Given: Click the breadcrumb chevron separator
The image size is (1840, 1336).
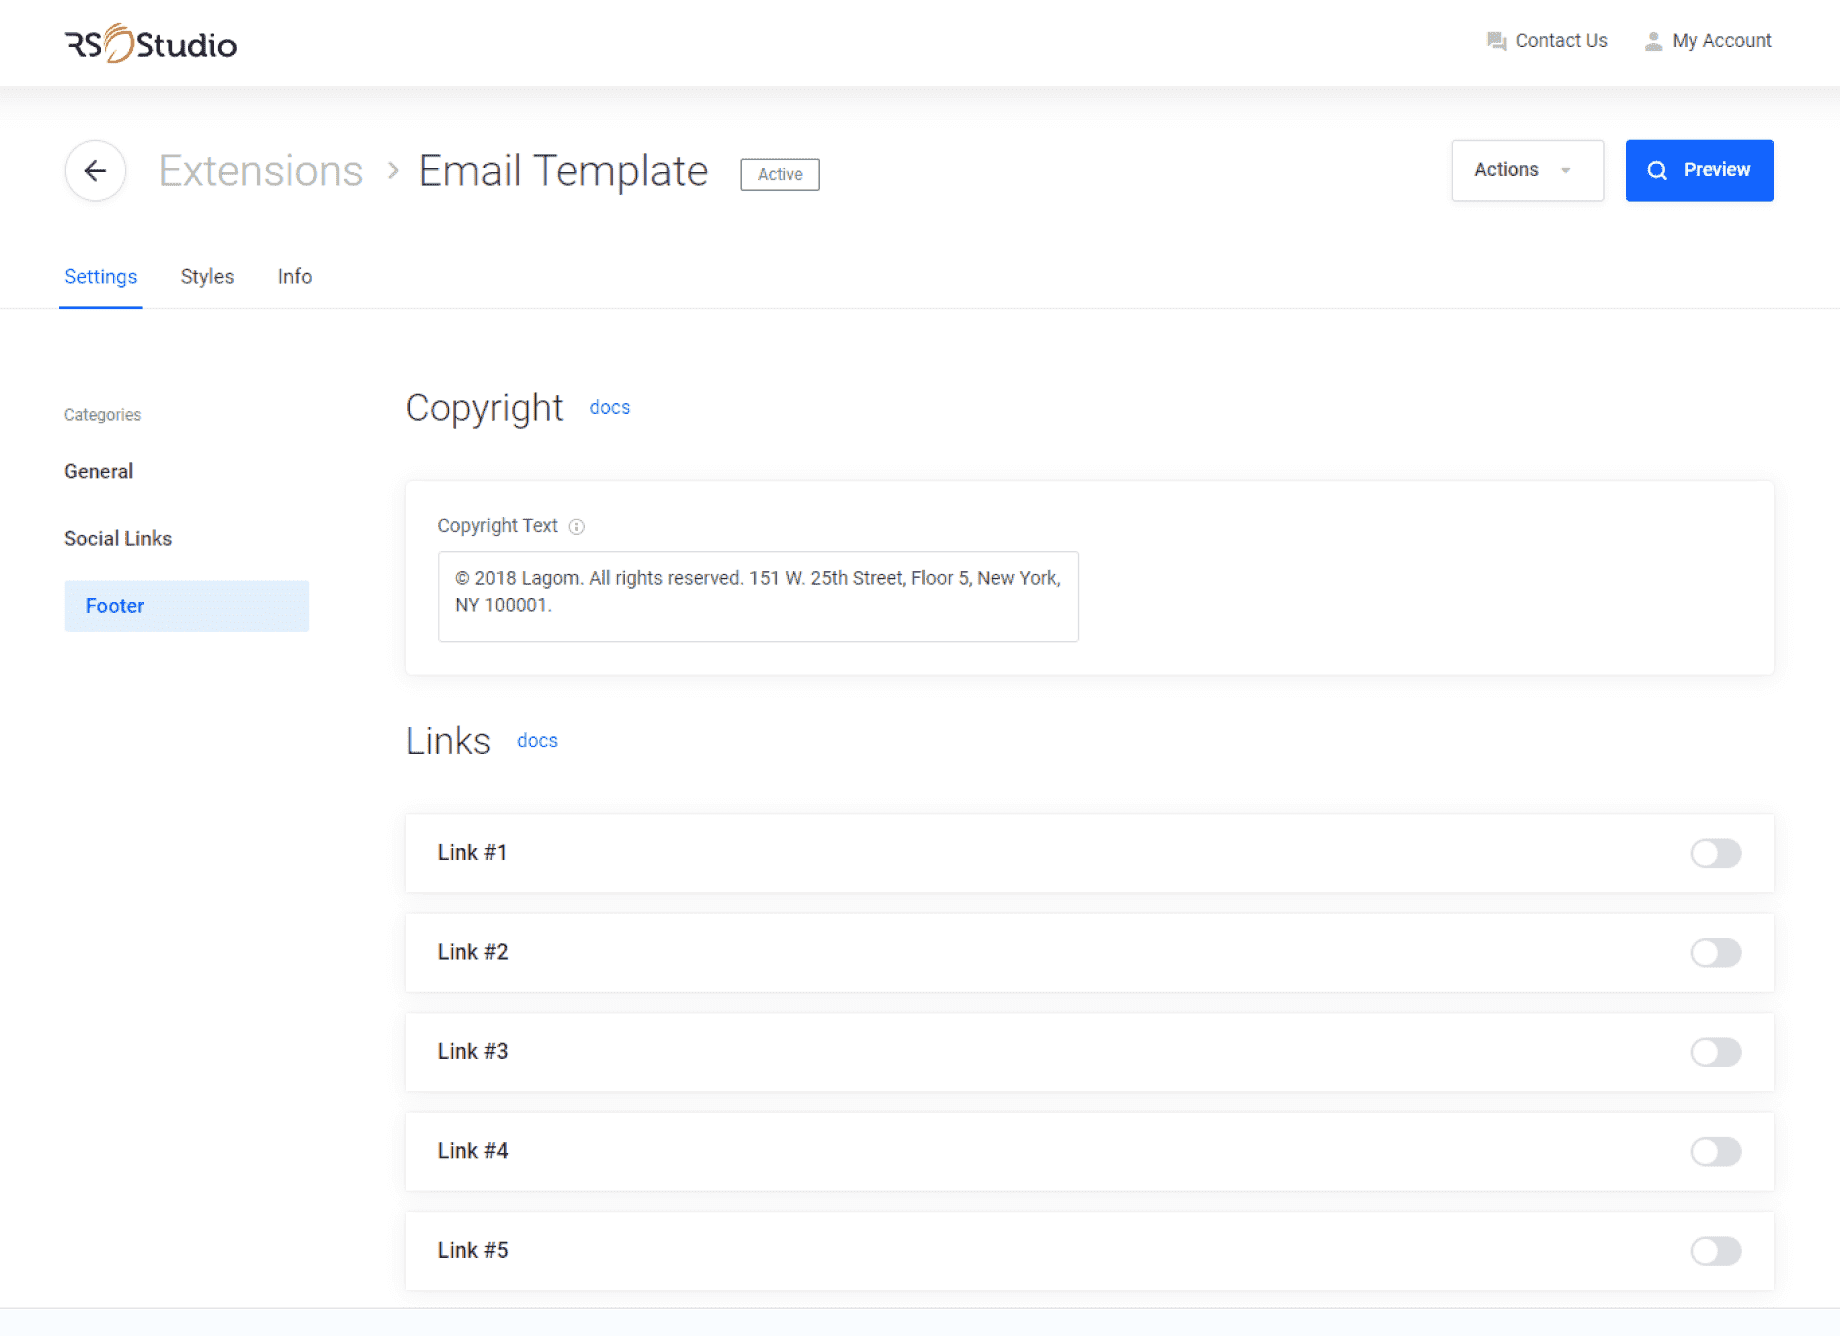Looking at the screenshot, I should tap(393, 171).
